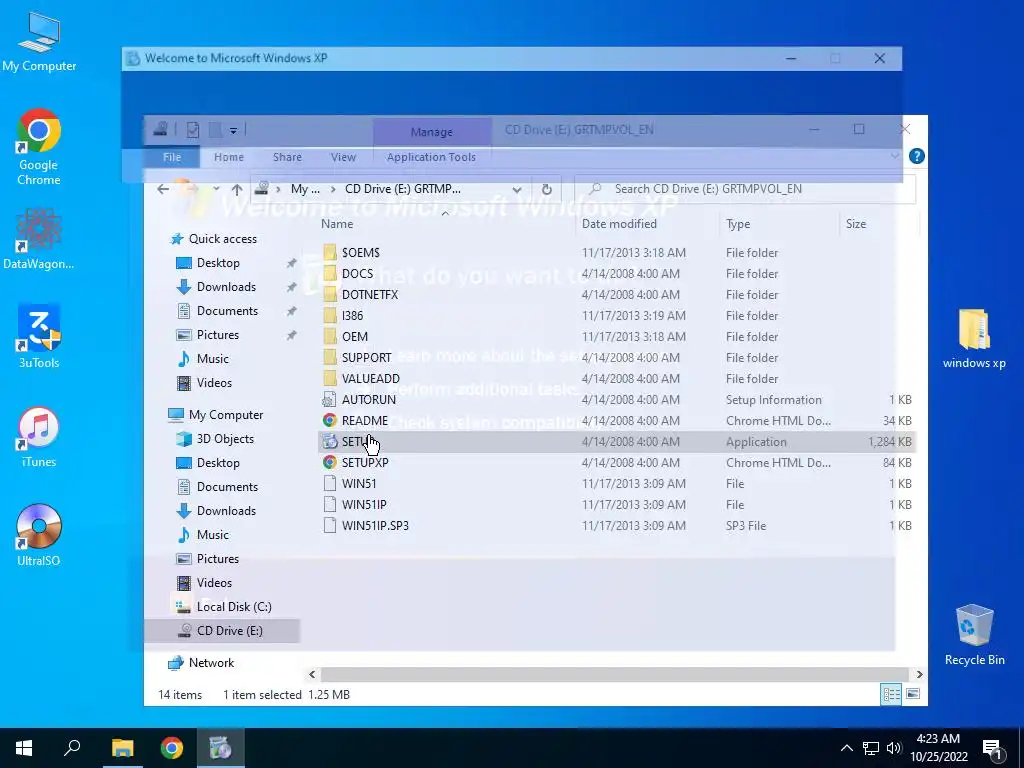Open the address bar history dropdown
Screen dimensions: 1024x768
[x=517, y=189]
